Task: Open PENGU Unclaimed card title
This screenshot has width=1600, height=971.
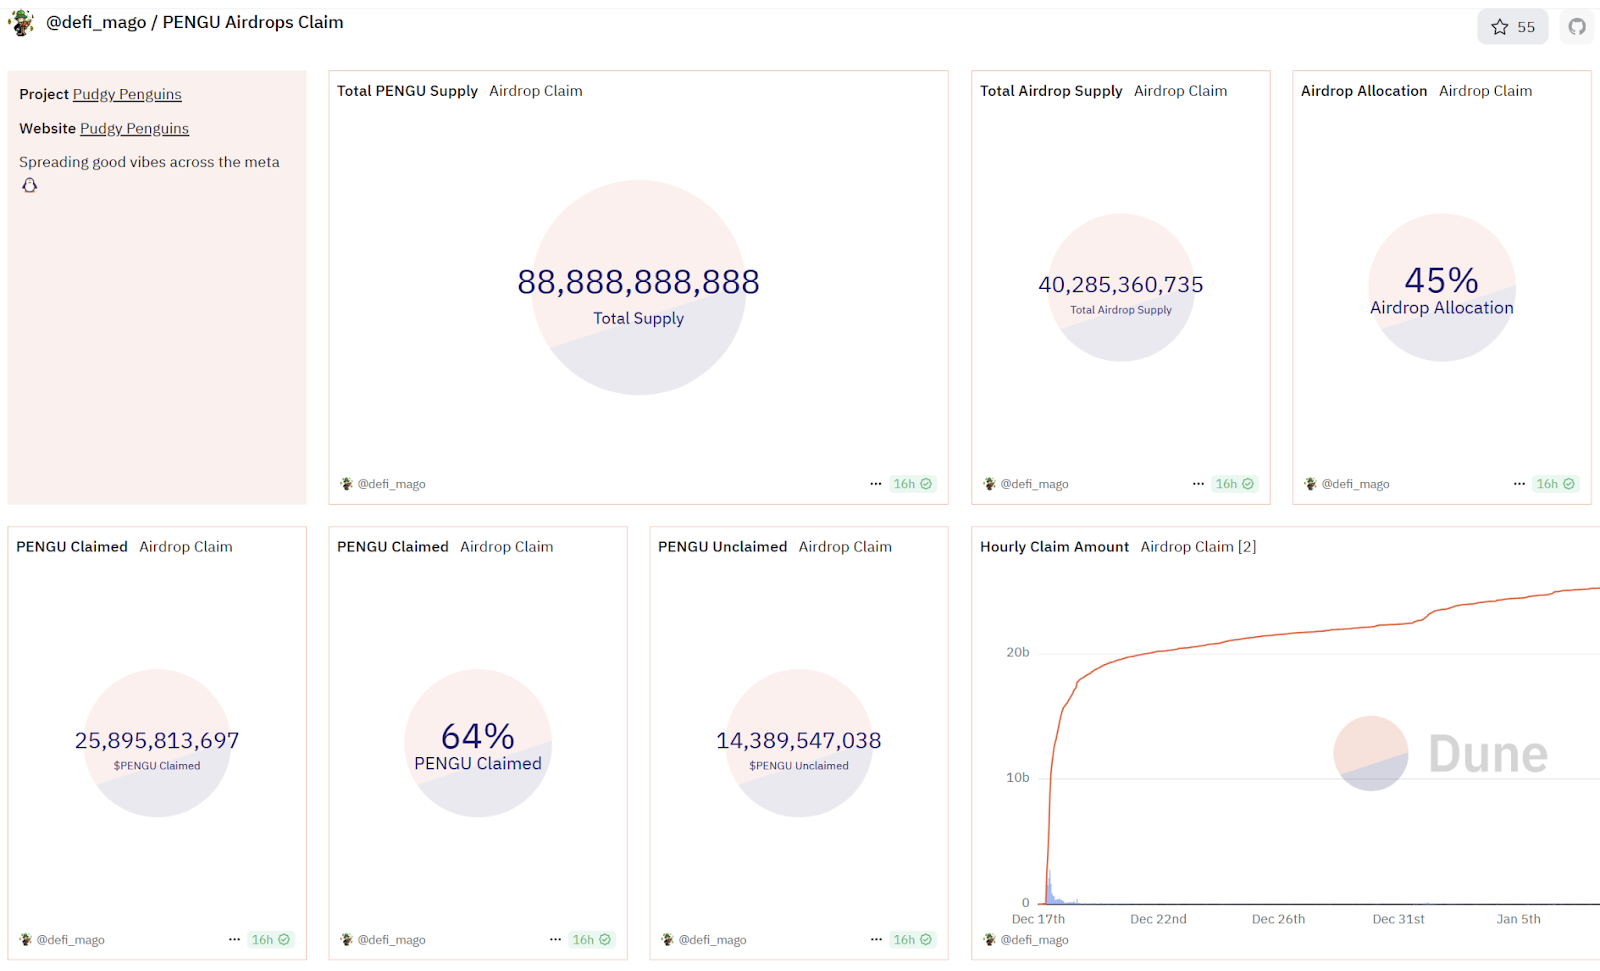Action: [x=722, y=547]
